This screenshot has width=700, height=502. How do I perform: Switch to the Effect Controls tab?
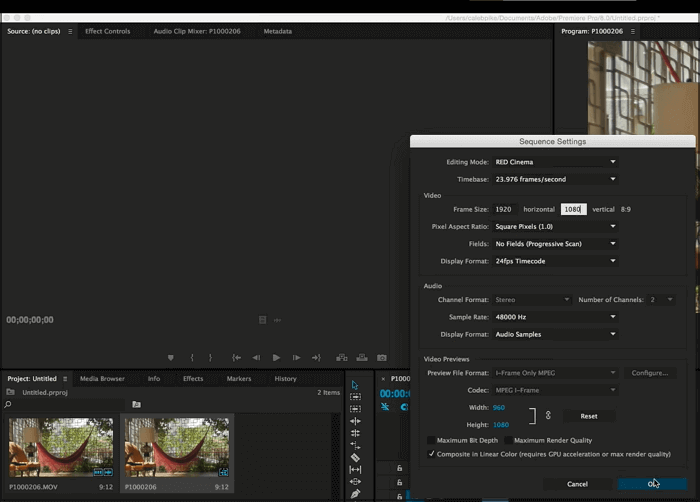107,31
